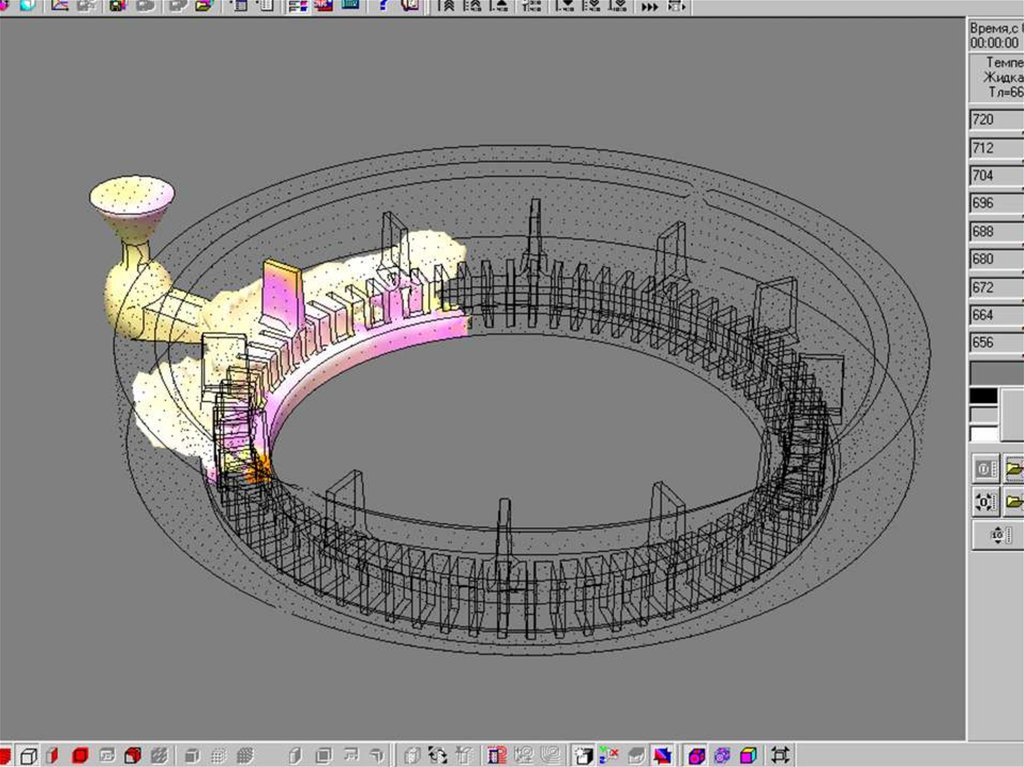This screenshot has height=767, width=1024.
Task: Select the magenta cube display icon
Action: 697,755
